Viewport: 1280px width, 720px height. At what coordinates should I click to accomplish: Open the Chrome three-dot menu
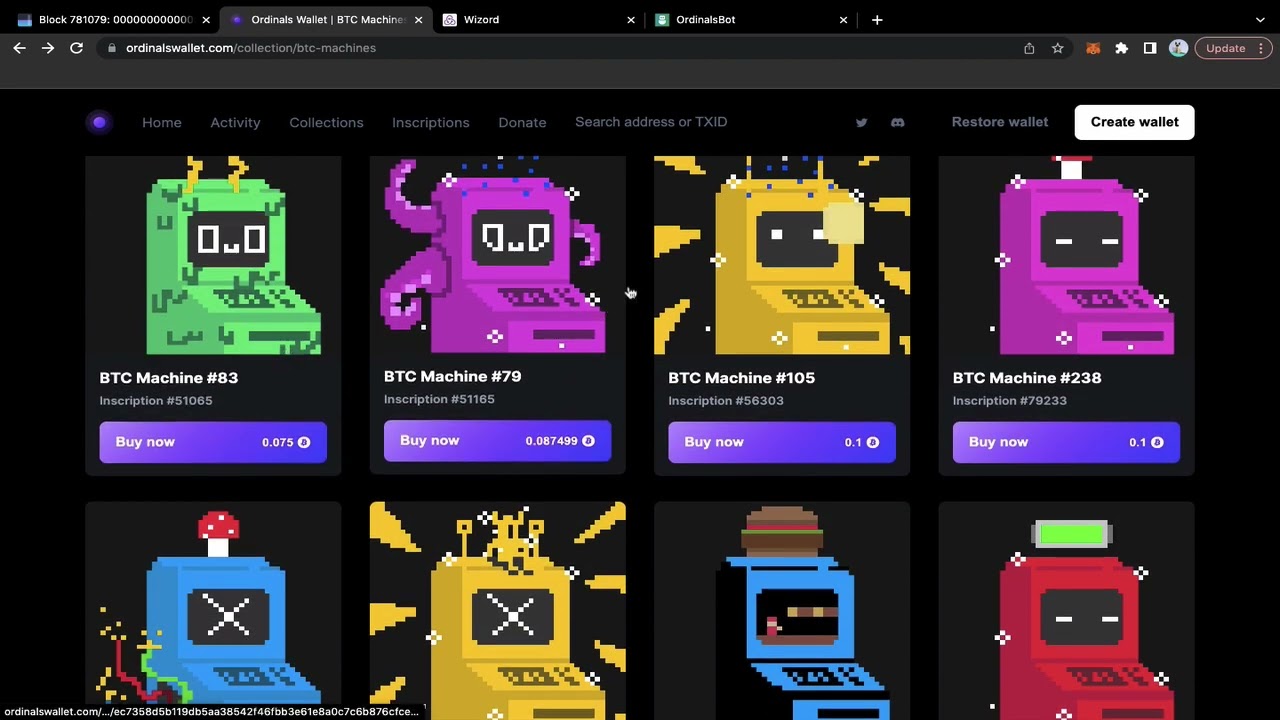[x=1262, y=48]
